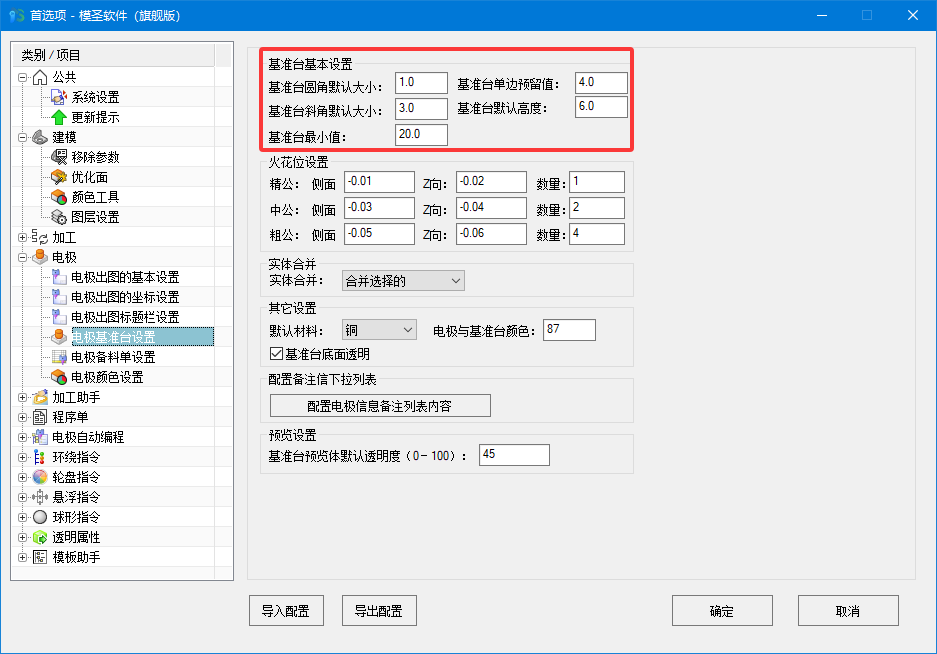Image resolution: width=937 pixels, height=654 pixels.
Task: Select the 电极出图的基本设置 item
Action: point(125,277)
